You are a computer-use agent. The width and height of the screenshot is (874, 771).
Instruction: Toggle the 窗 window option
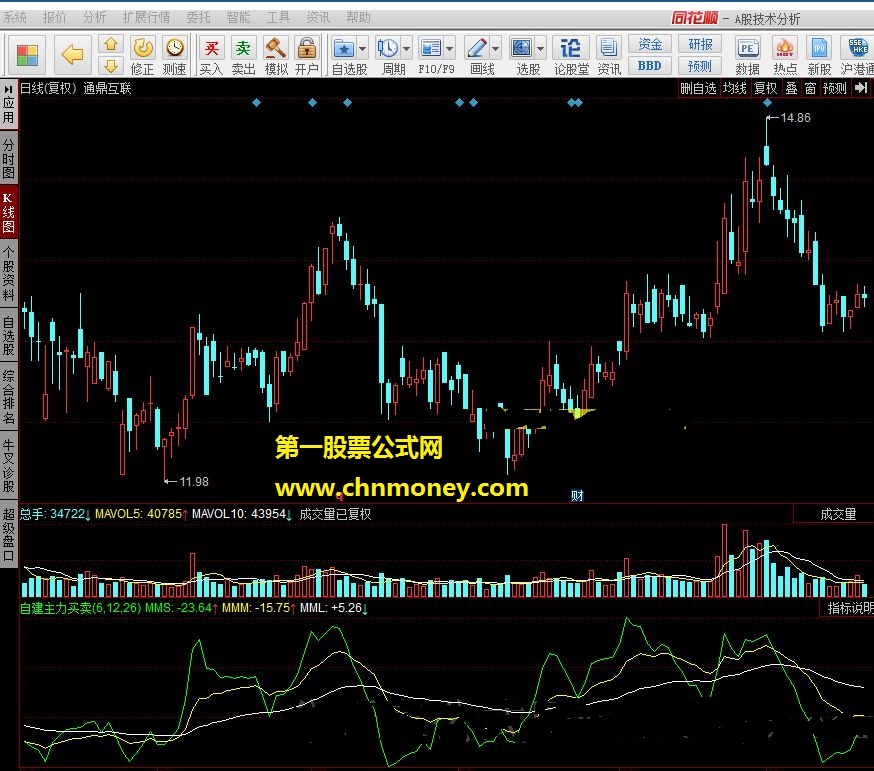click(810, 88)
